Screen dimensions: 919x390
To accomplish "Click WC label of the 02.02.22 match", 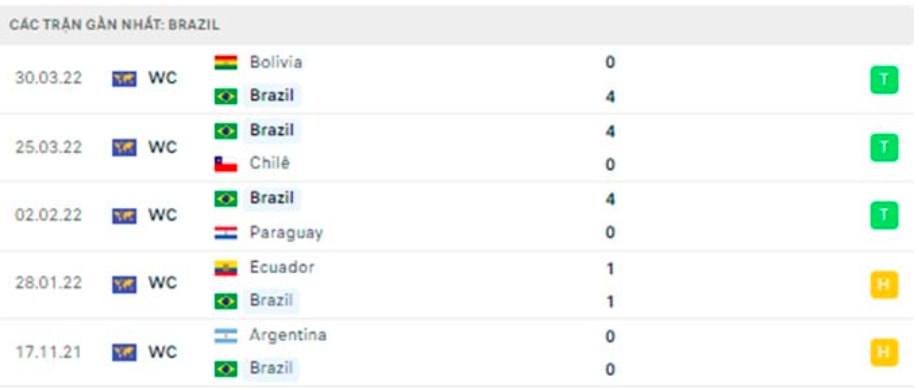I will [162, 215].
